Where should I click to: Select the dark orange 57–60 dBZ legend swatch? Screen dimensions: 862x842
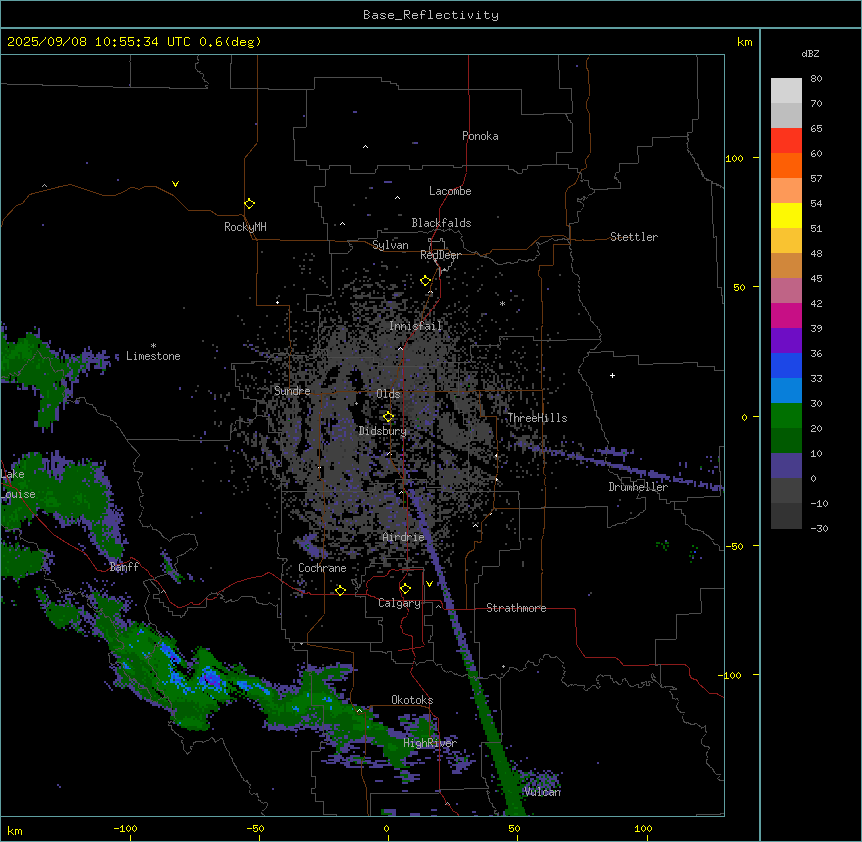point(786,165)
